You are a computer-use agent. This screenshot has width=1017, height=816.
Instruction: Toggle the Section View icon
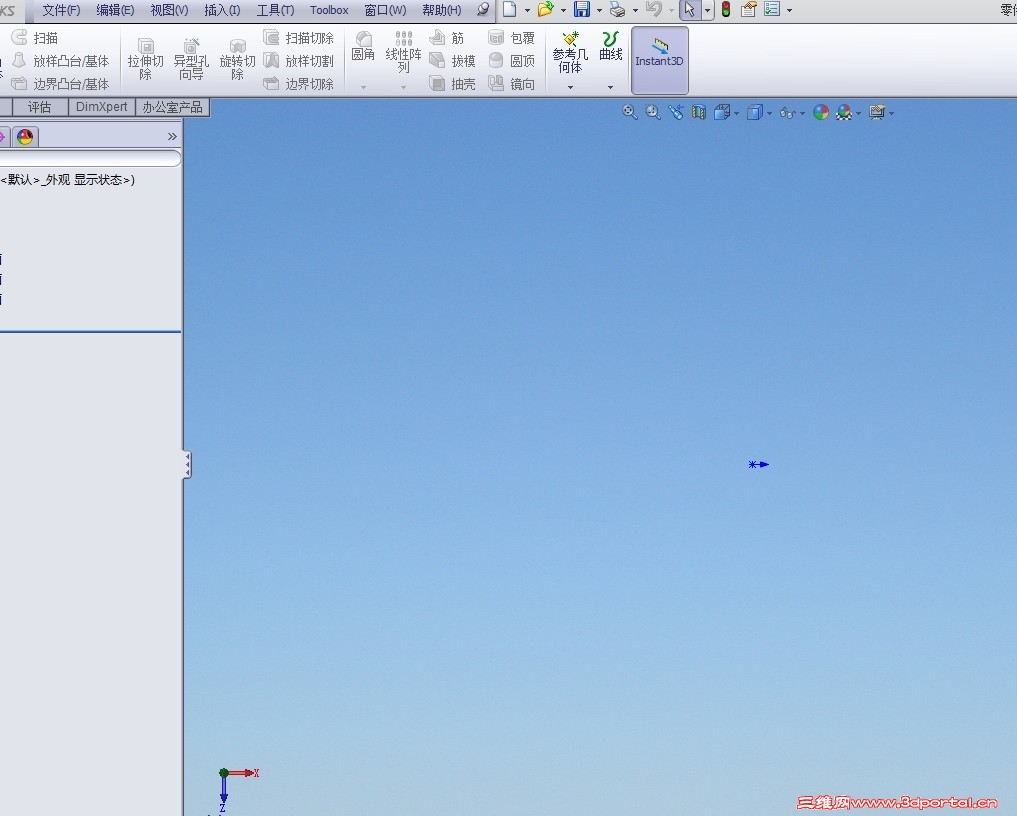[699, 112]
